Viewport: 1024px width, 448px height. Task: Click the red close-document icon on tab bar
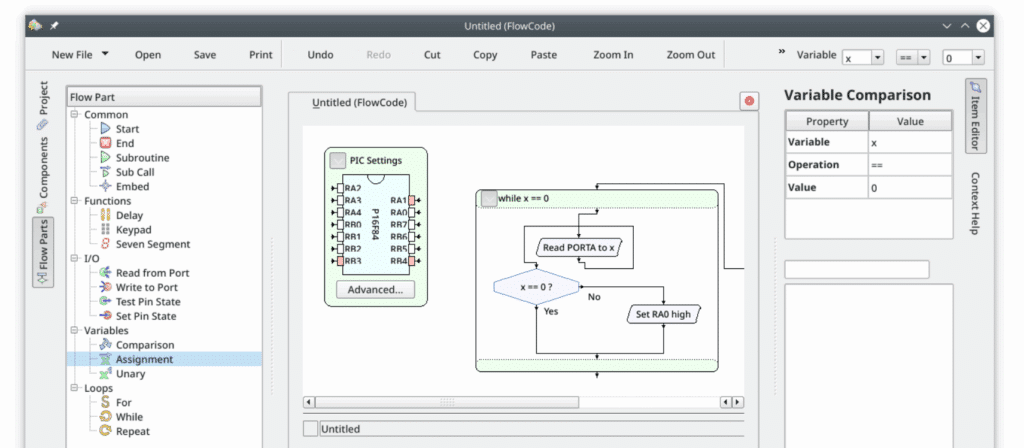tap(749, 101)
